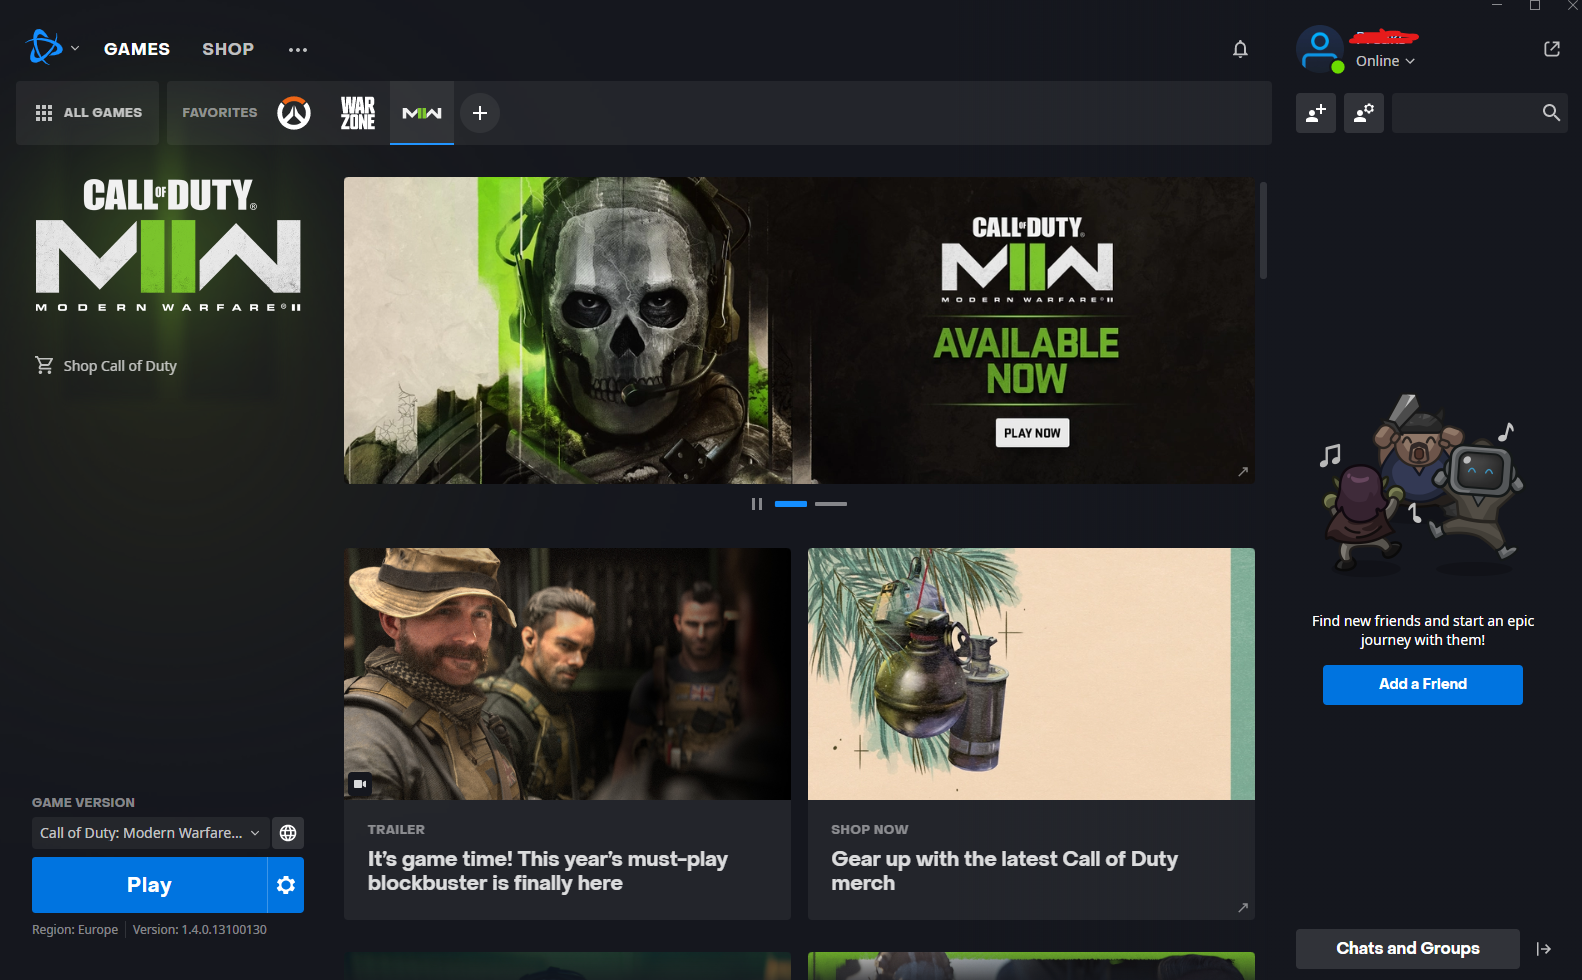Show the second carousel slide

[x=831, y=504]
